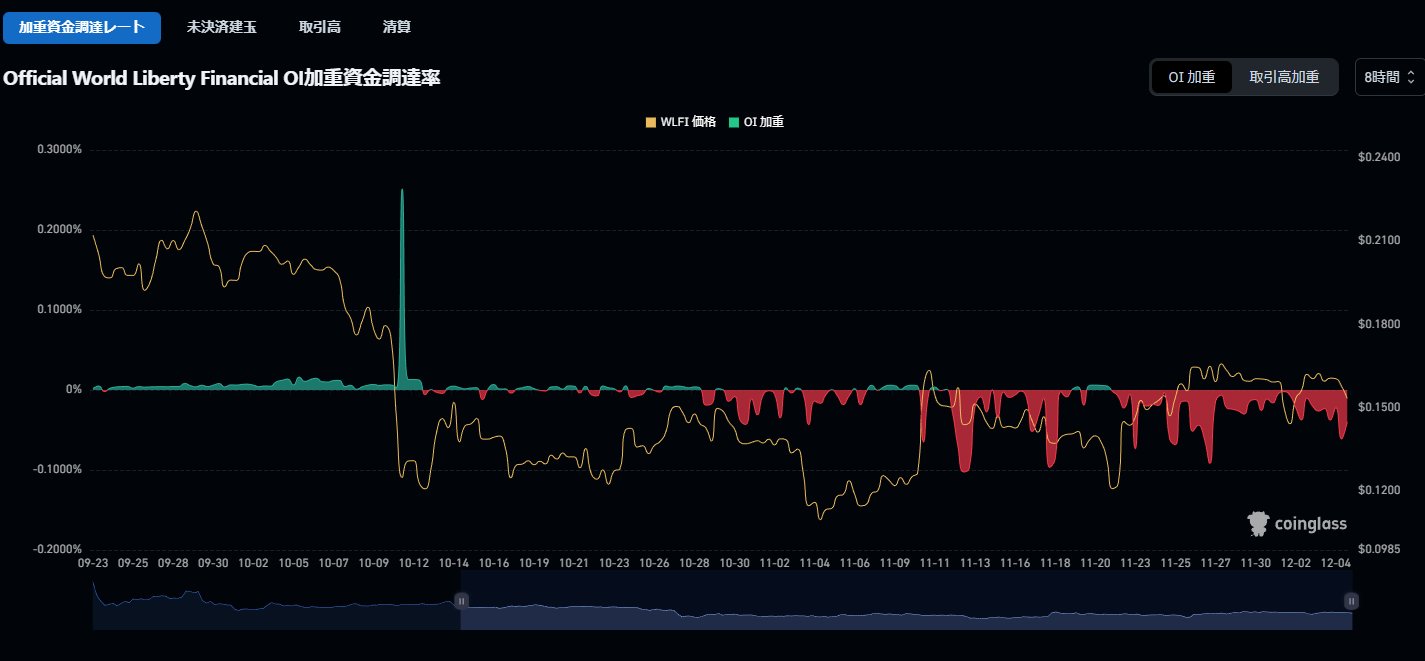The width and height of the screenshot is (1425, 661).
Task: Click the $0.2400 price axis label
Action: [x=1378, y=157]
